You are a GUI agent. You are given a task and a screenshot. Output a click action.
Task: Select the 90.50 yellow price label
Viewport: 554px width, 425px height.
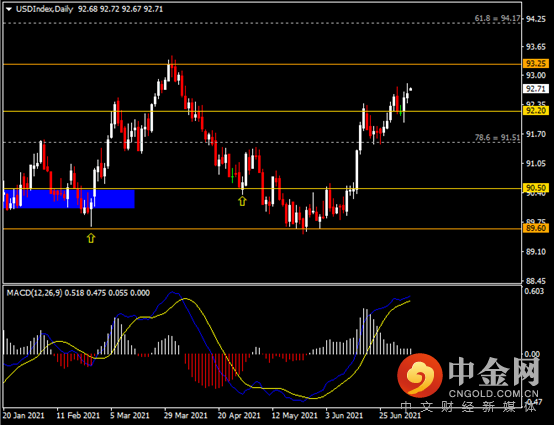click(536, 188)
